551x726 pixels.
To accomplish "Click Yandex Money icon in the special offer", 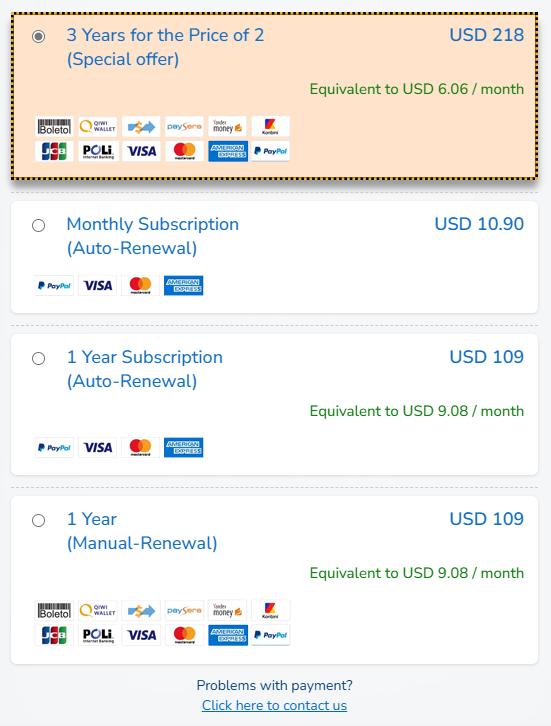I will coord(227,126).
